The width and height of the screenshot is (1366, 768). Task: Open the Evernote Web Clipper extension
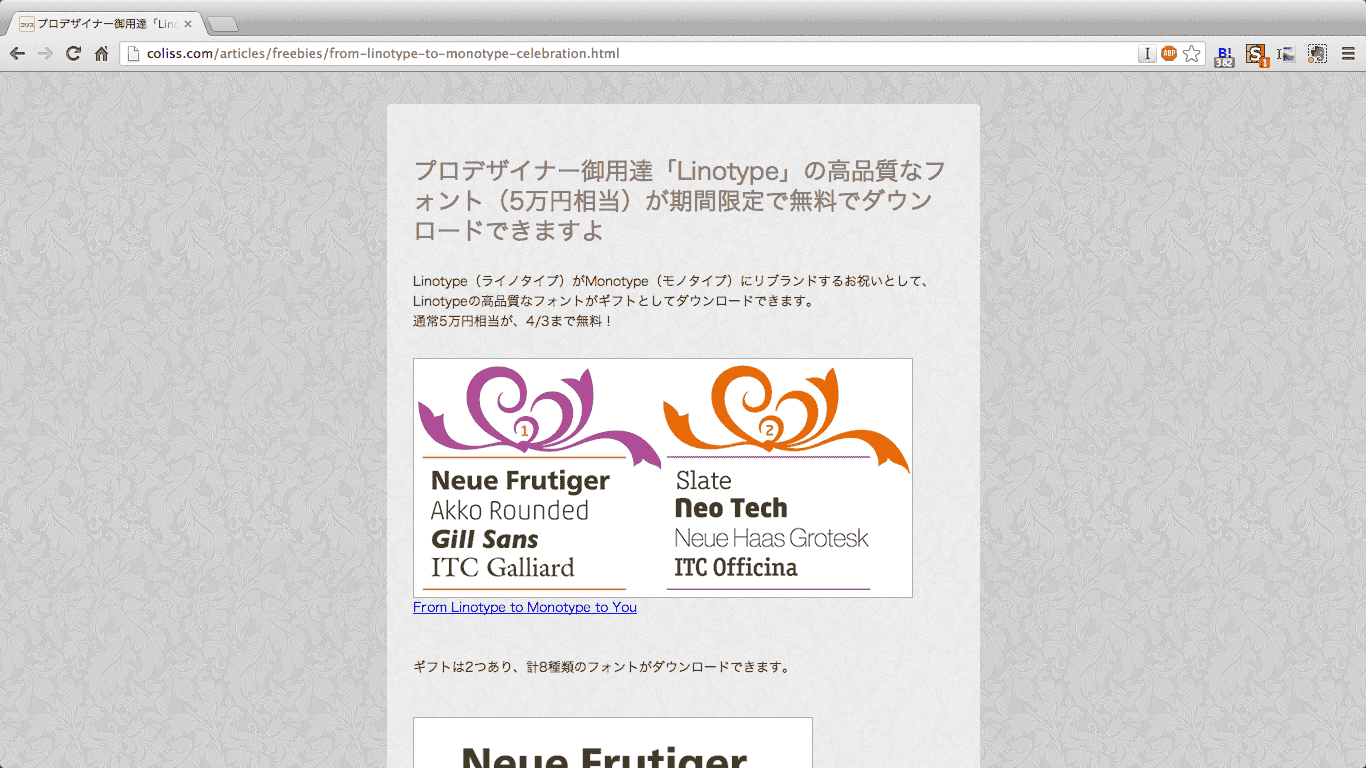tap(1317, 54)
